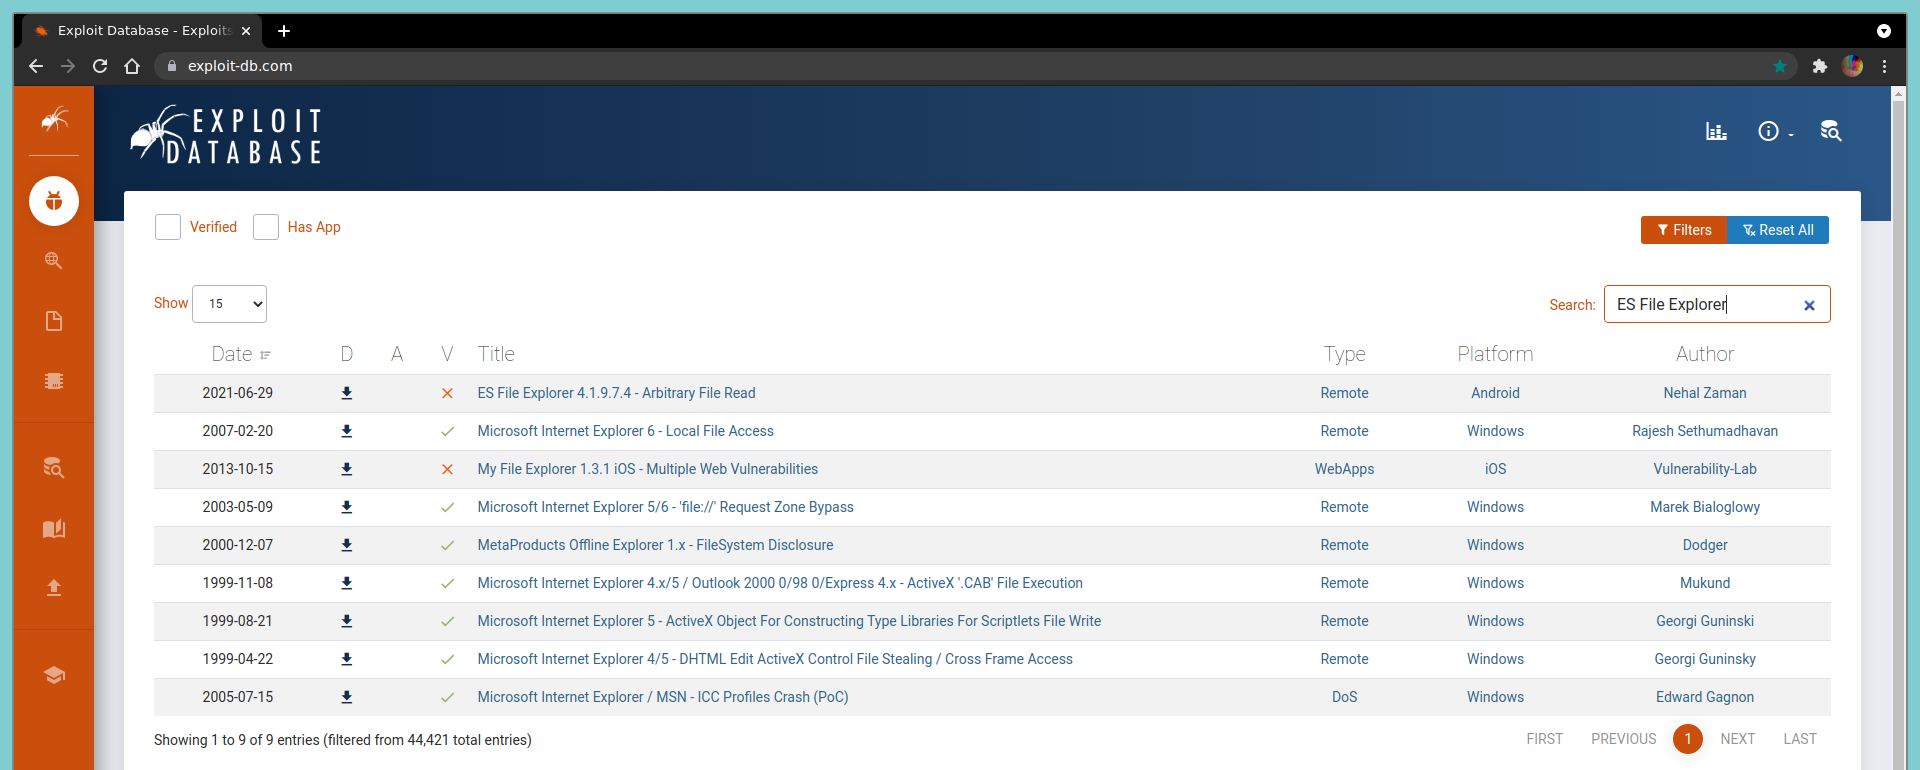This screenshot has height=770, width=1920.
Task: Click the Reset All button
Action: 1779,230
